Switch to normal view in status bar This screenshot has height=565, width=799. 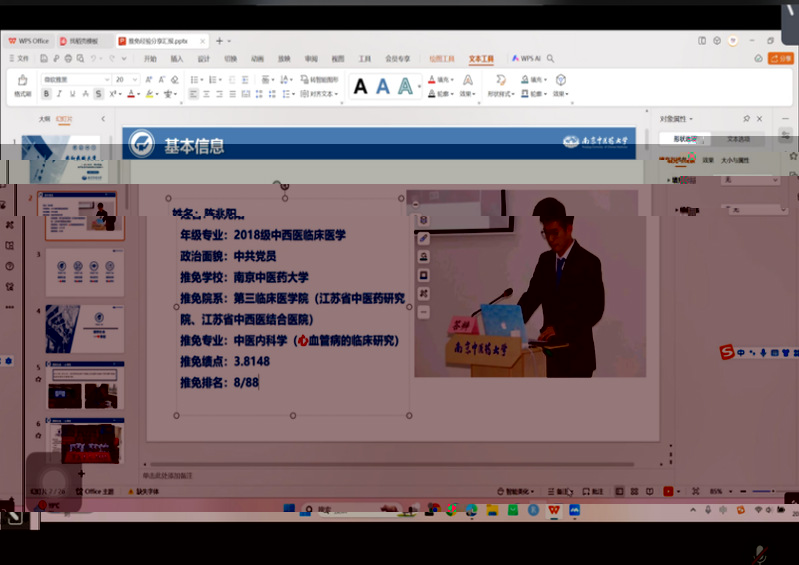click(620, 491)
